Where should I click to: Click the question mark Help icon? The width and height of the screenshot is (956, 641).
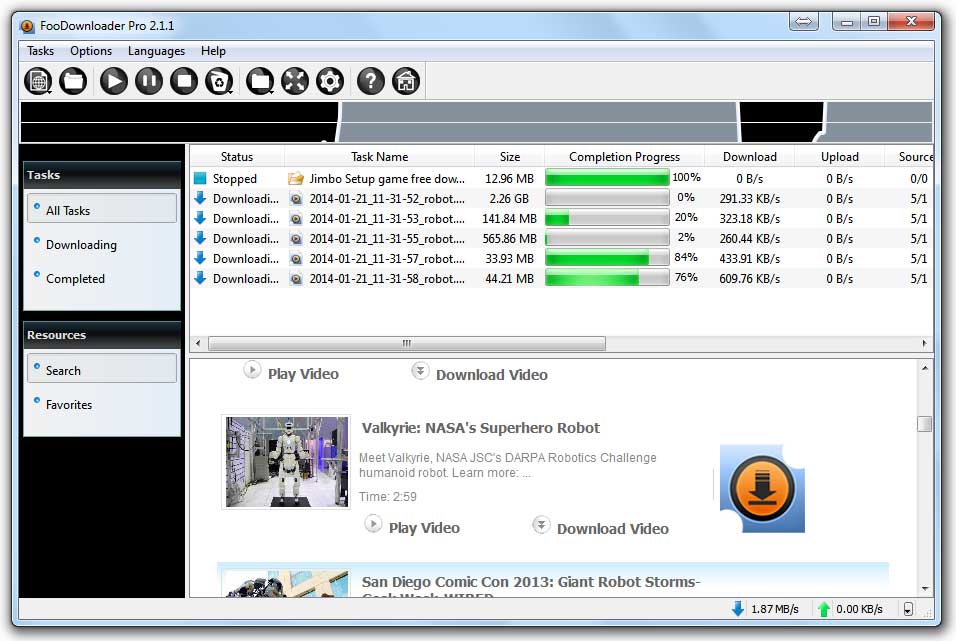[370, 81]
